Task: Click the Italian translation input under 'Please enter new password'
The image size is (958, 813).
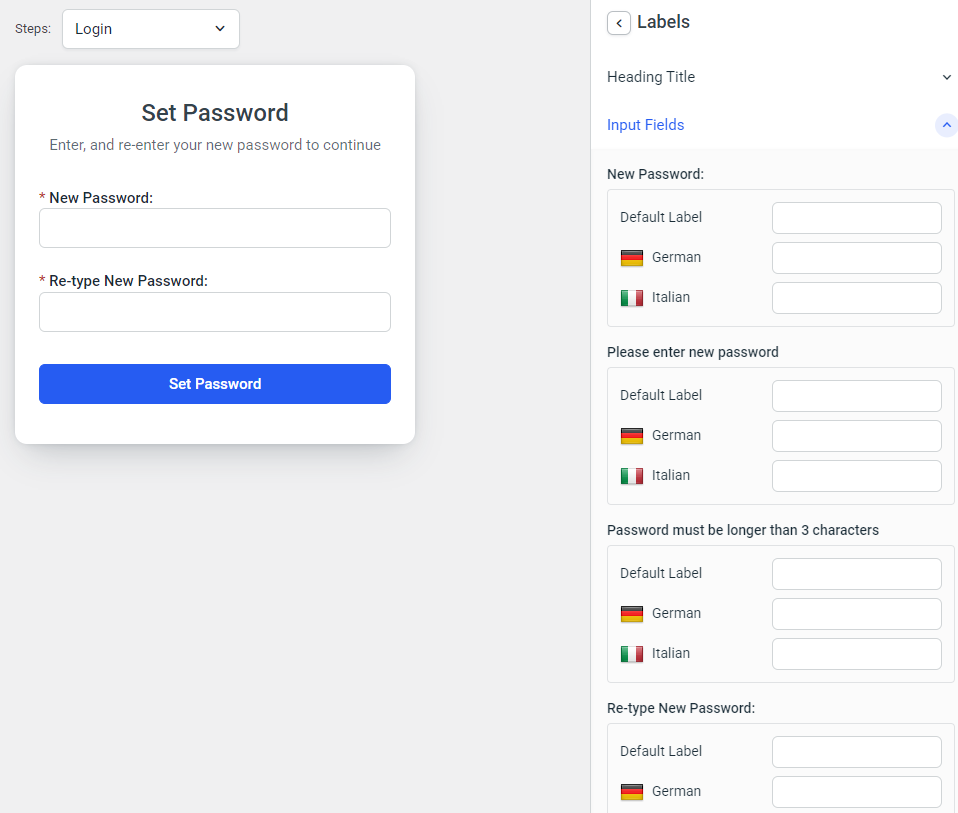Action: point(856,475)
